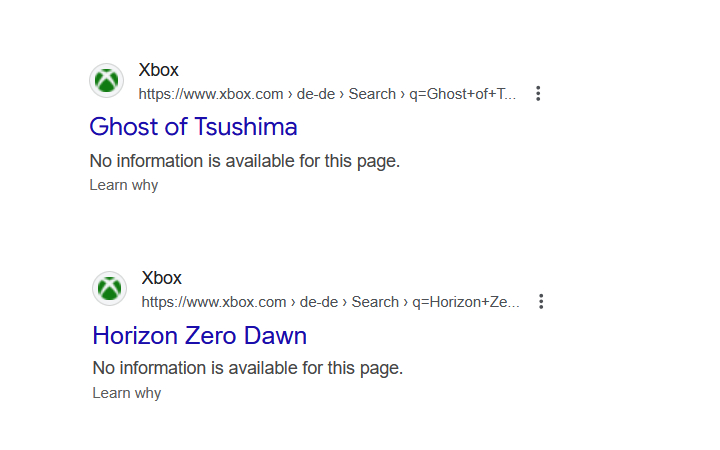Click the 'Search' breadcrumb in the Horizon result URL
The height and width of the screenshot is (450, 720).
click(x=375, y=302)
